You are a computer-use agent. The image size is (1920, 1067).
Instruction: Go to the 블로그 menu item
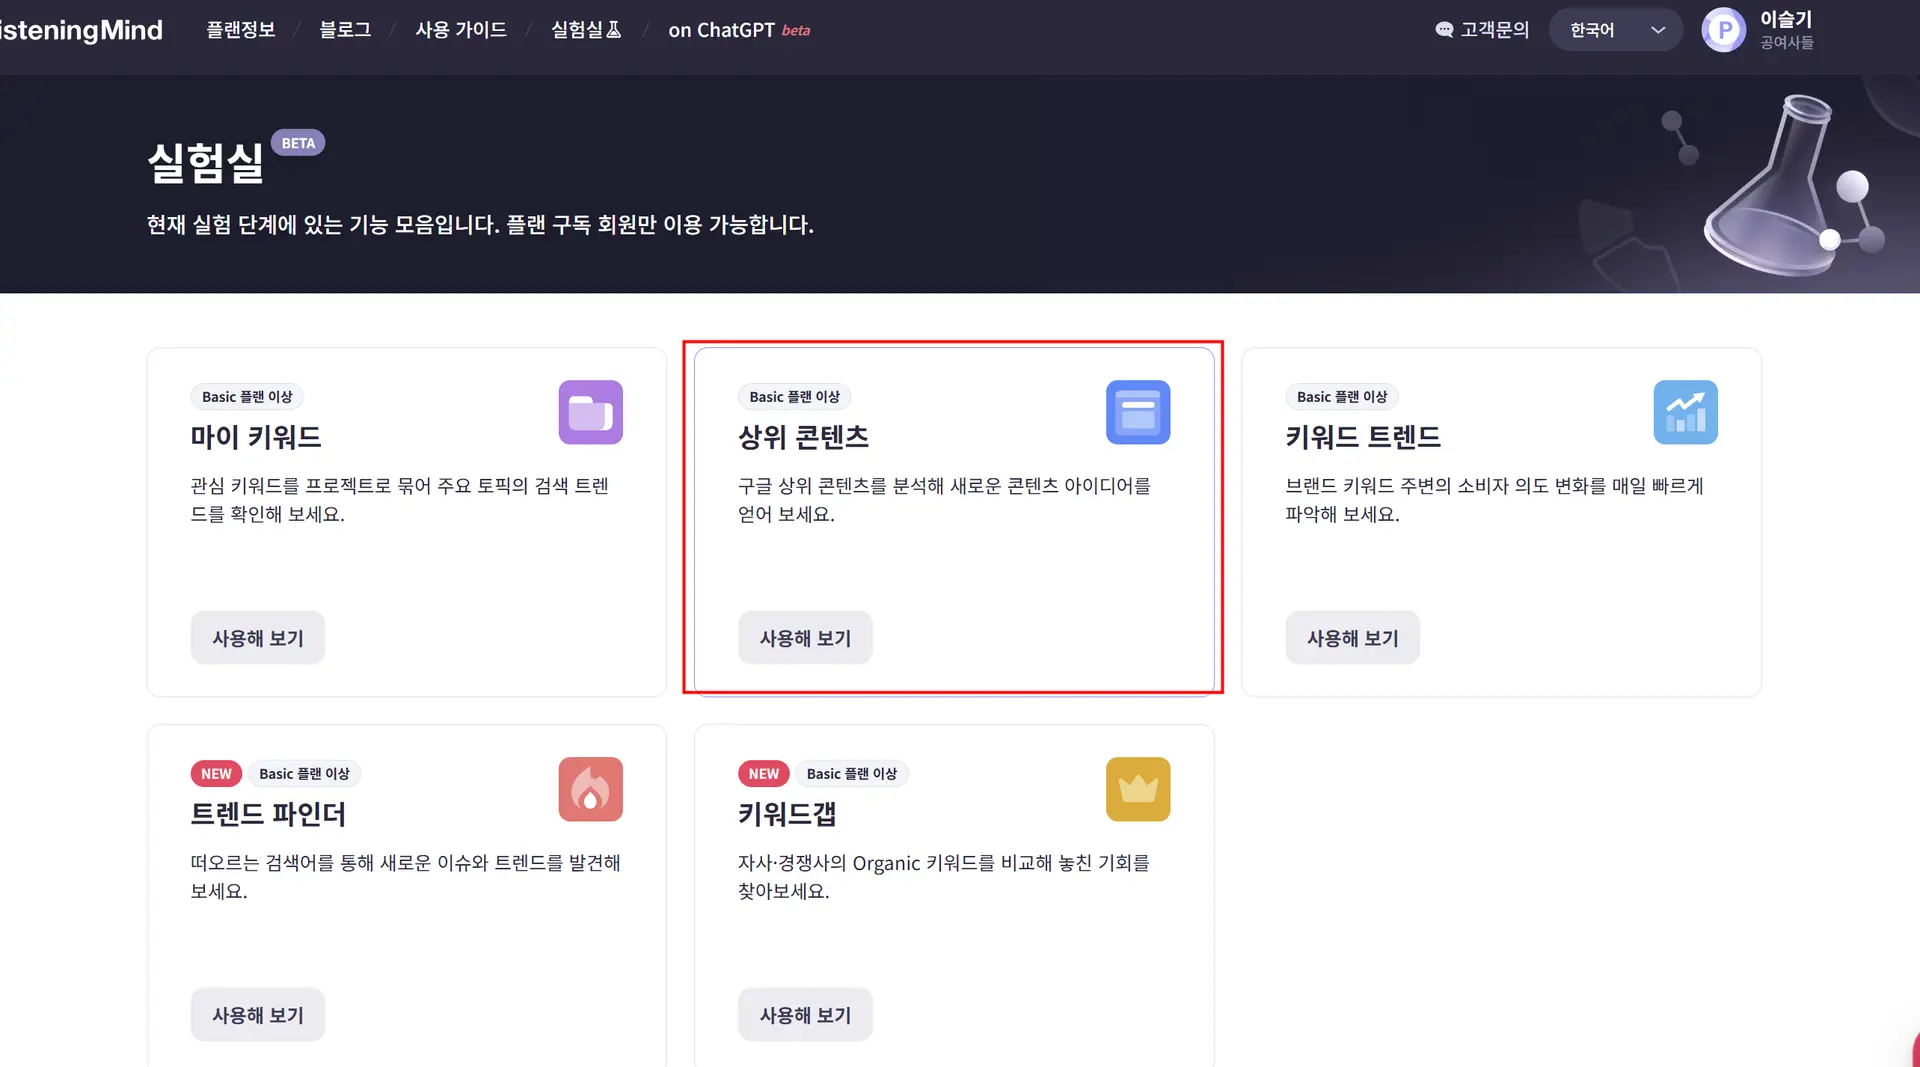pyautogui.click(x=345, y=30)
